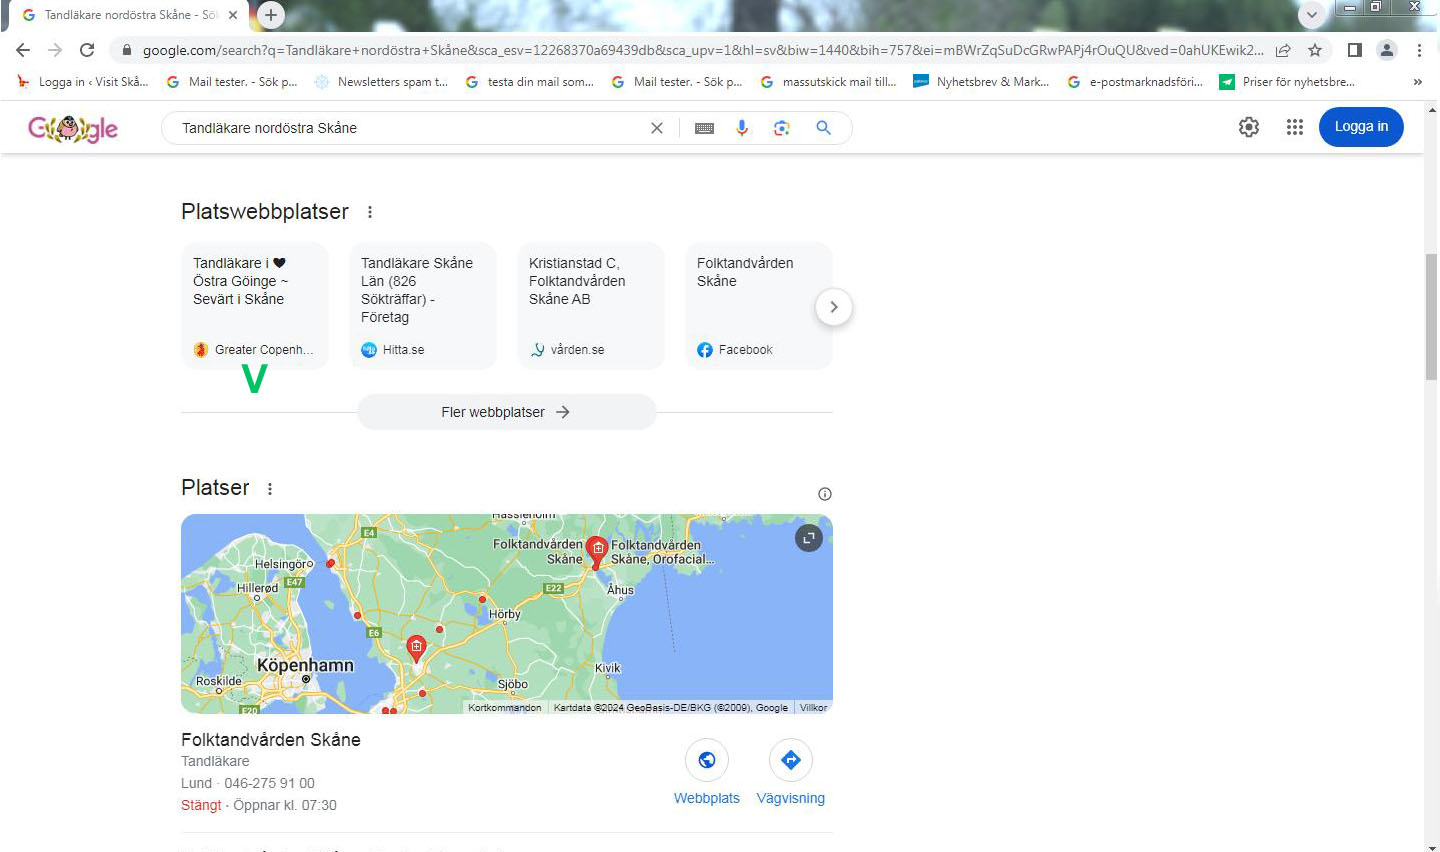This screenshot has height=852, width=1440.
Task: Open the Kortkommandon map link
Action: pyautogui.click(x=505, y=707)
